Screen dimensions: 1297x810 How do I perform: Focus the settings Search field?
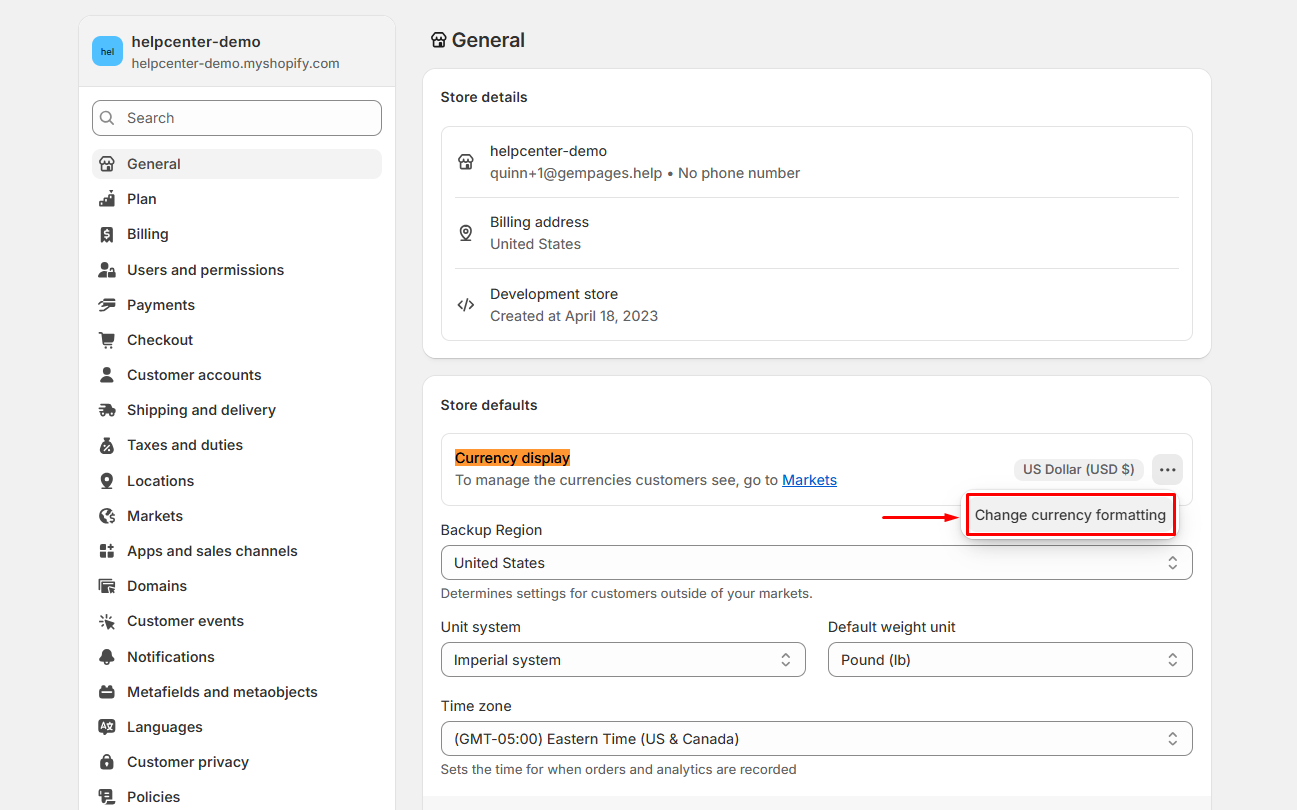tap(237, 118)
